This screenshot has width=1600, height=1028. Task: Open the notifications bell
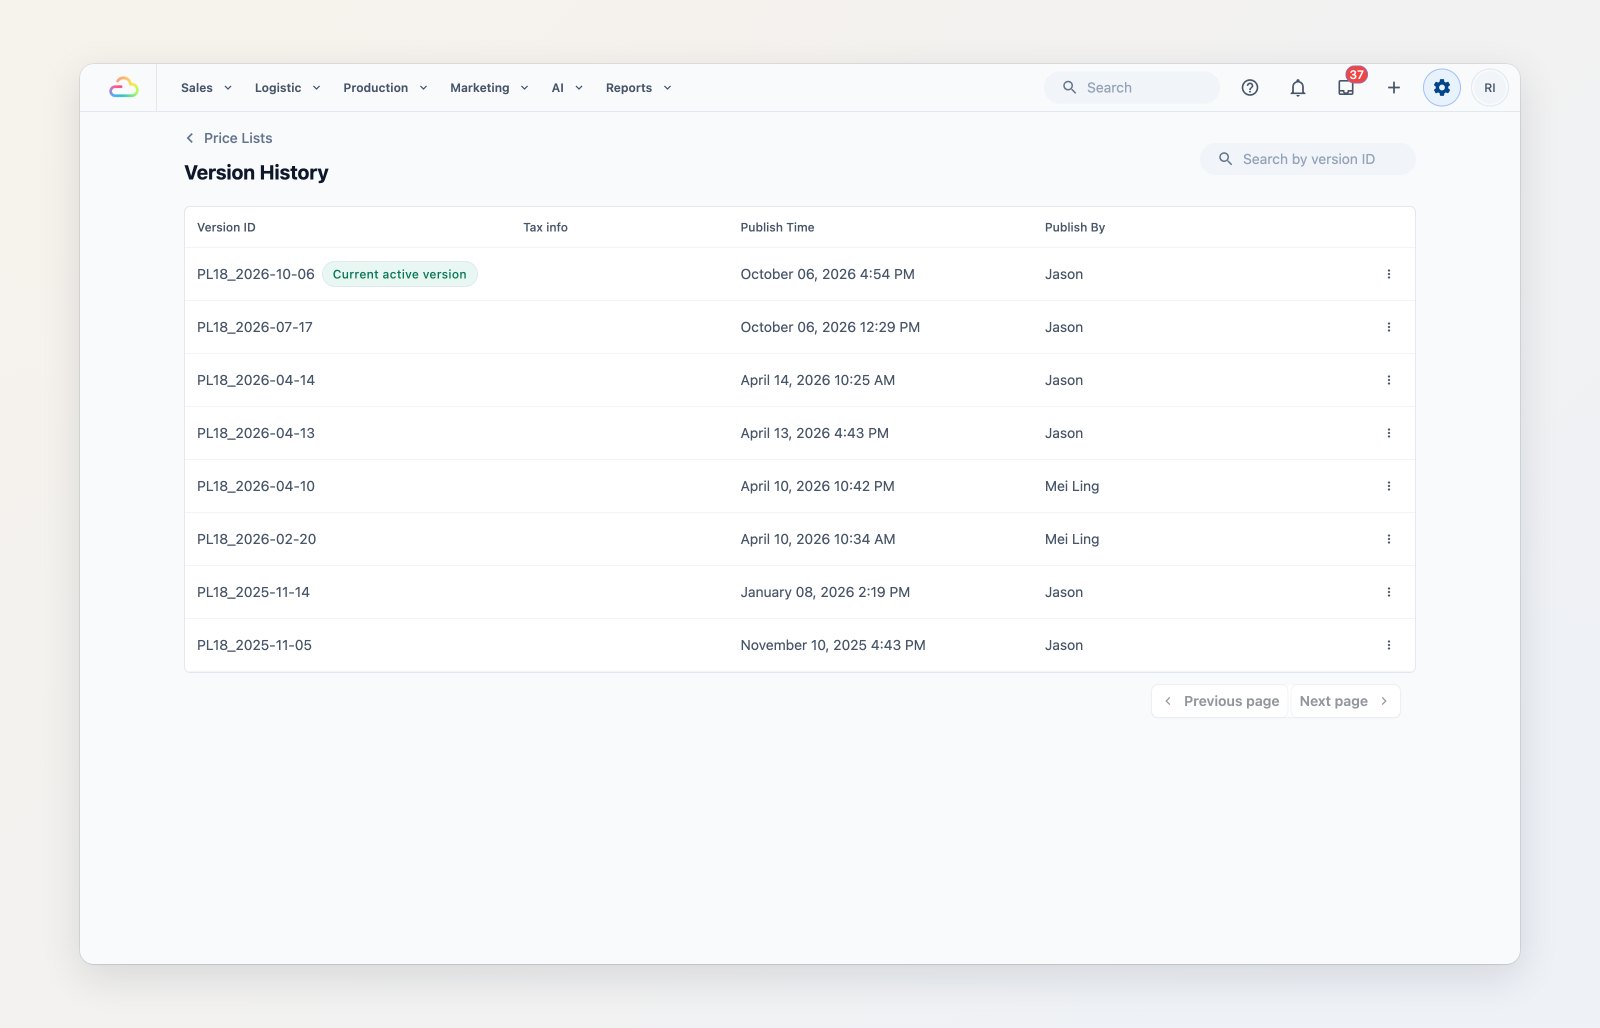1298,88
